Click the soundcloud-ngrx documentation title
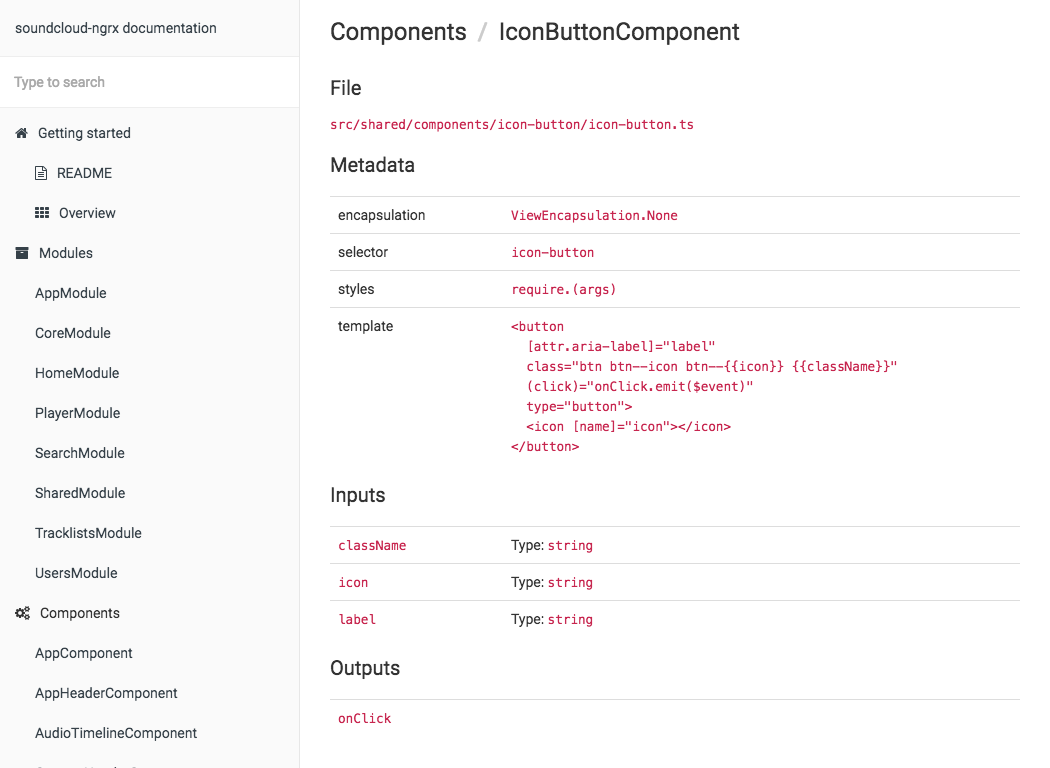Image resolution: width=1050 pixels, height=768 pixels. click(x=116, y=28)
